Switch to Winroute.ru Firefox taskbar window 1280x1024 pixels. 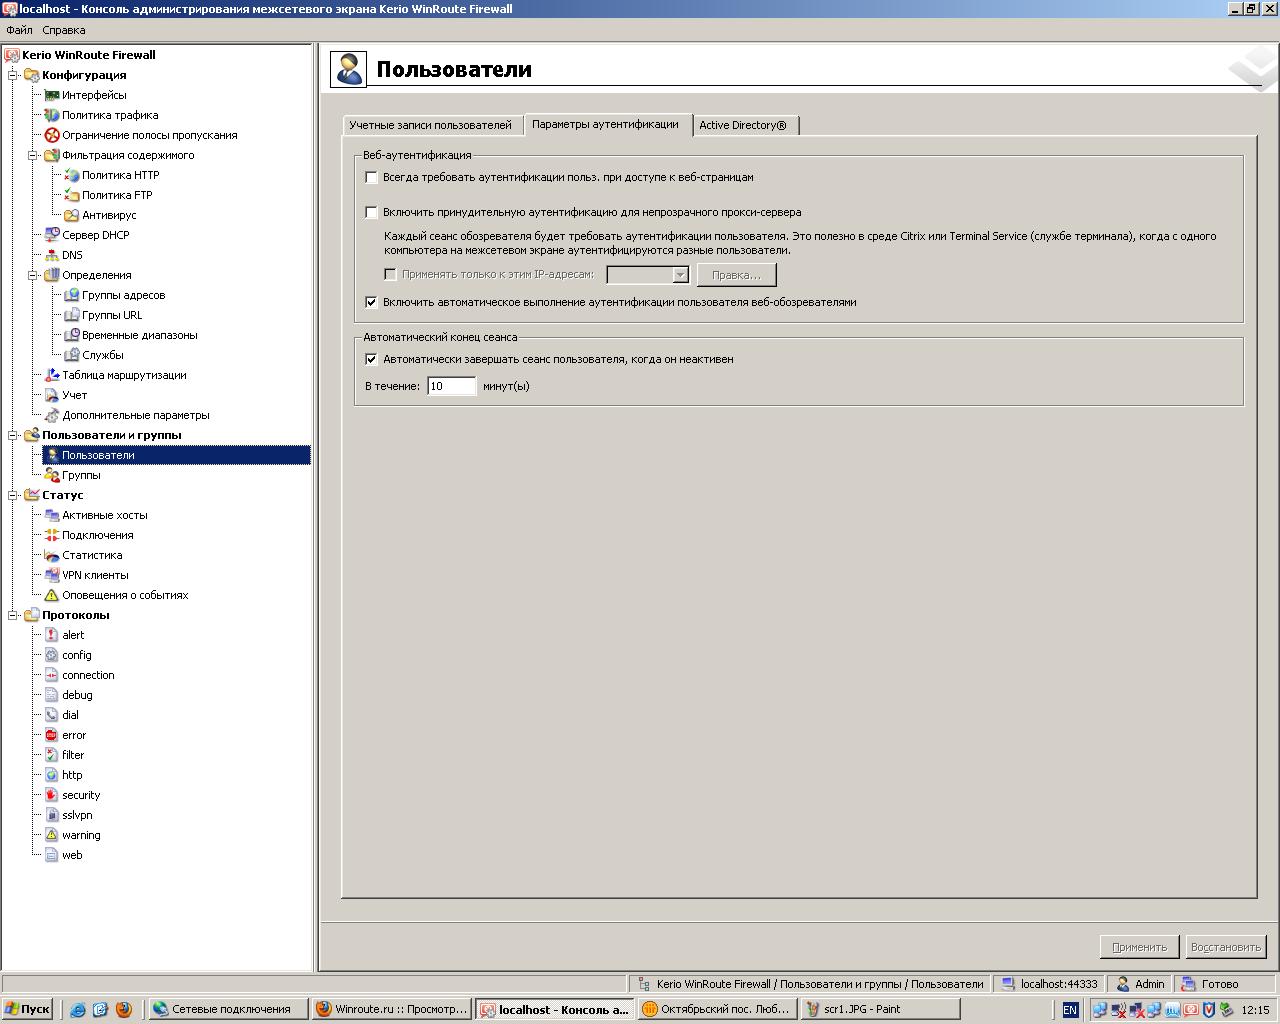pyautogui.click(x=391, y=1009)
